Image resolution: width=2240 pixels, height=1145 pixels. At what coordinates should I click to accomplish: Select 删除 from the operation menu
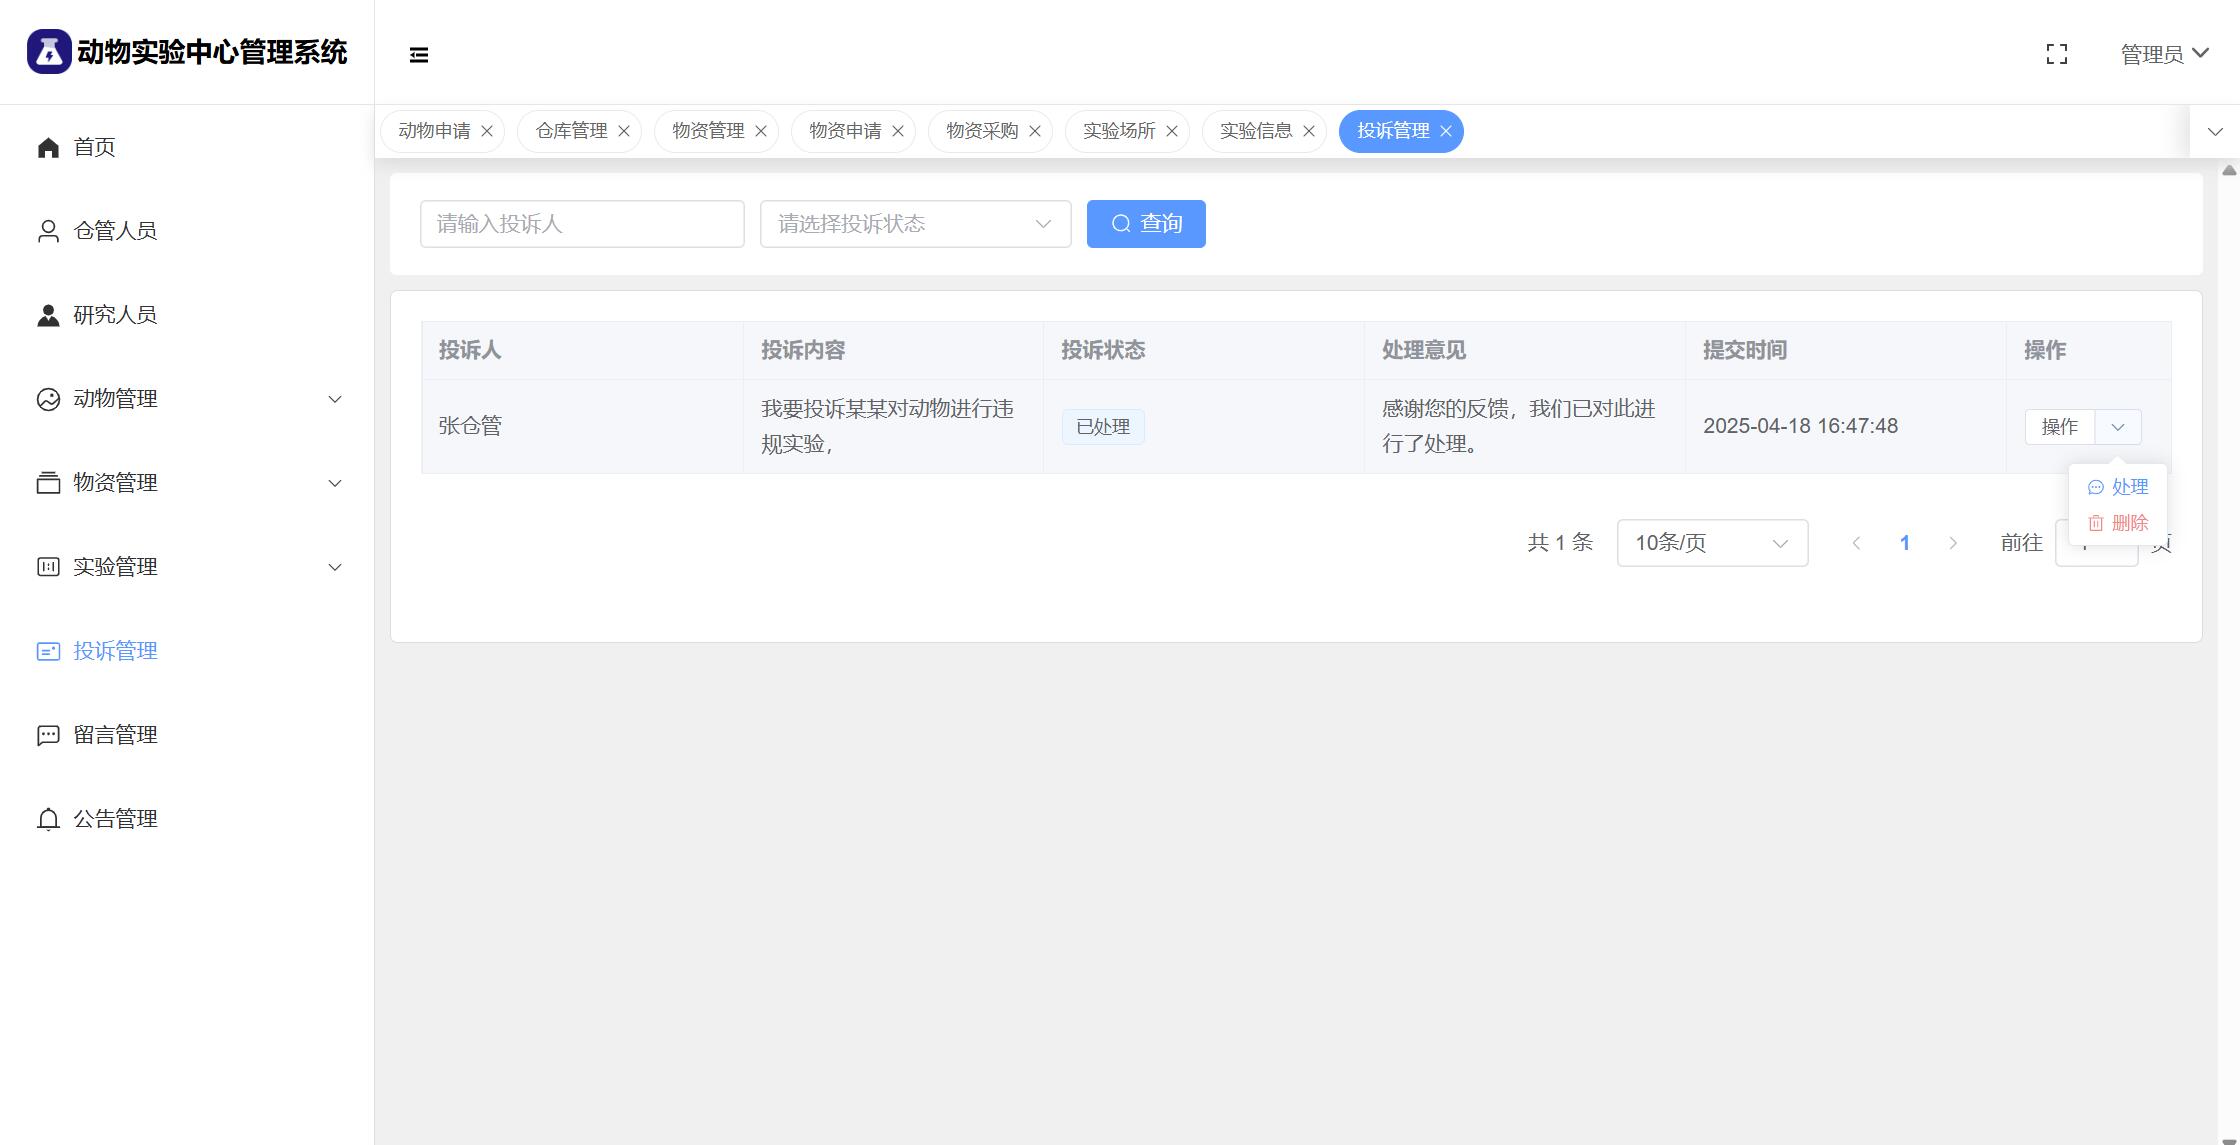coord(2119,523)
